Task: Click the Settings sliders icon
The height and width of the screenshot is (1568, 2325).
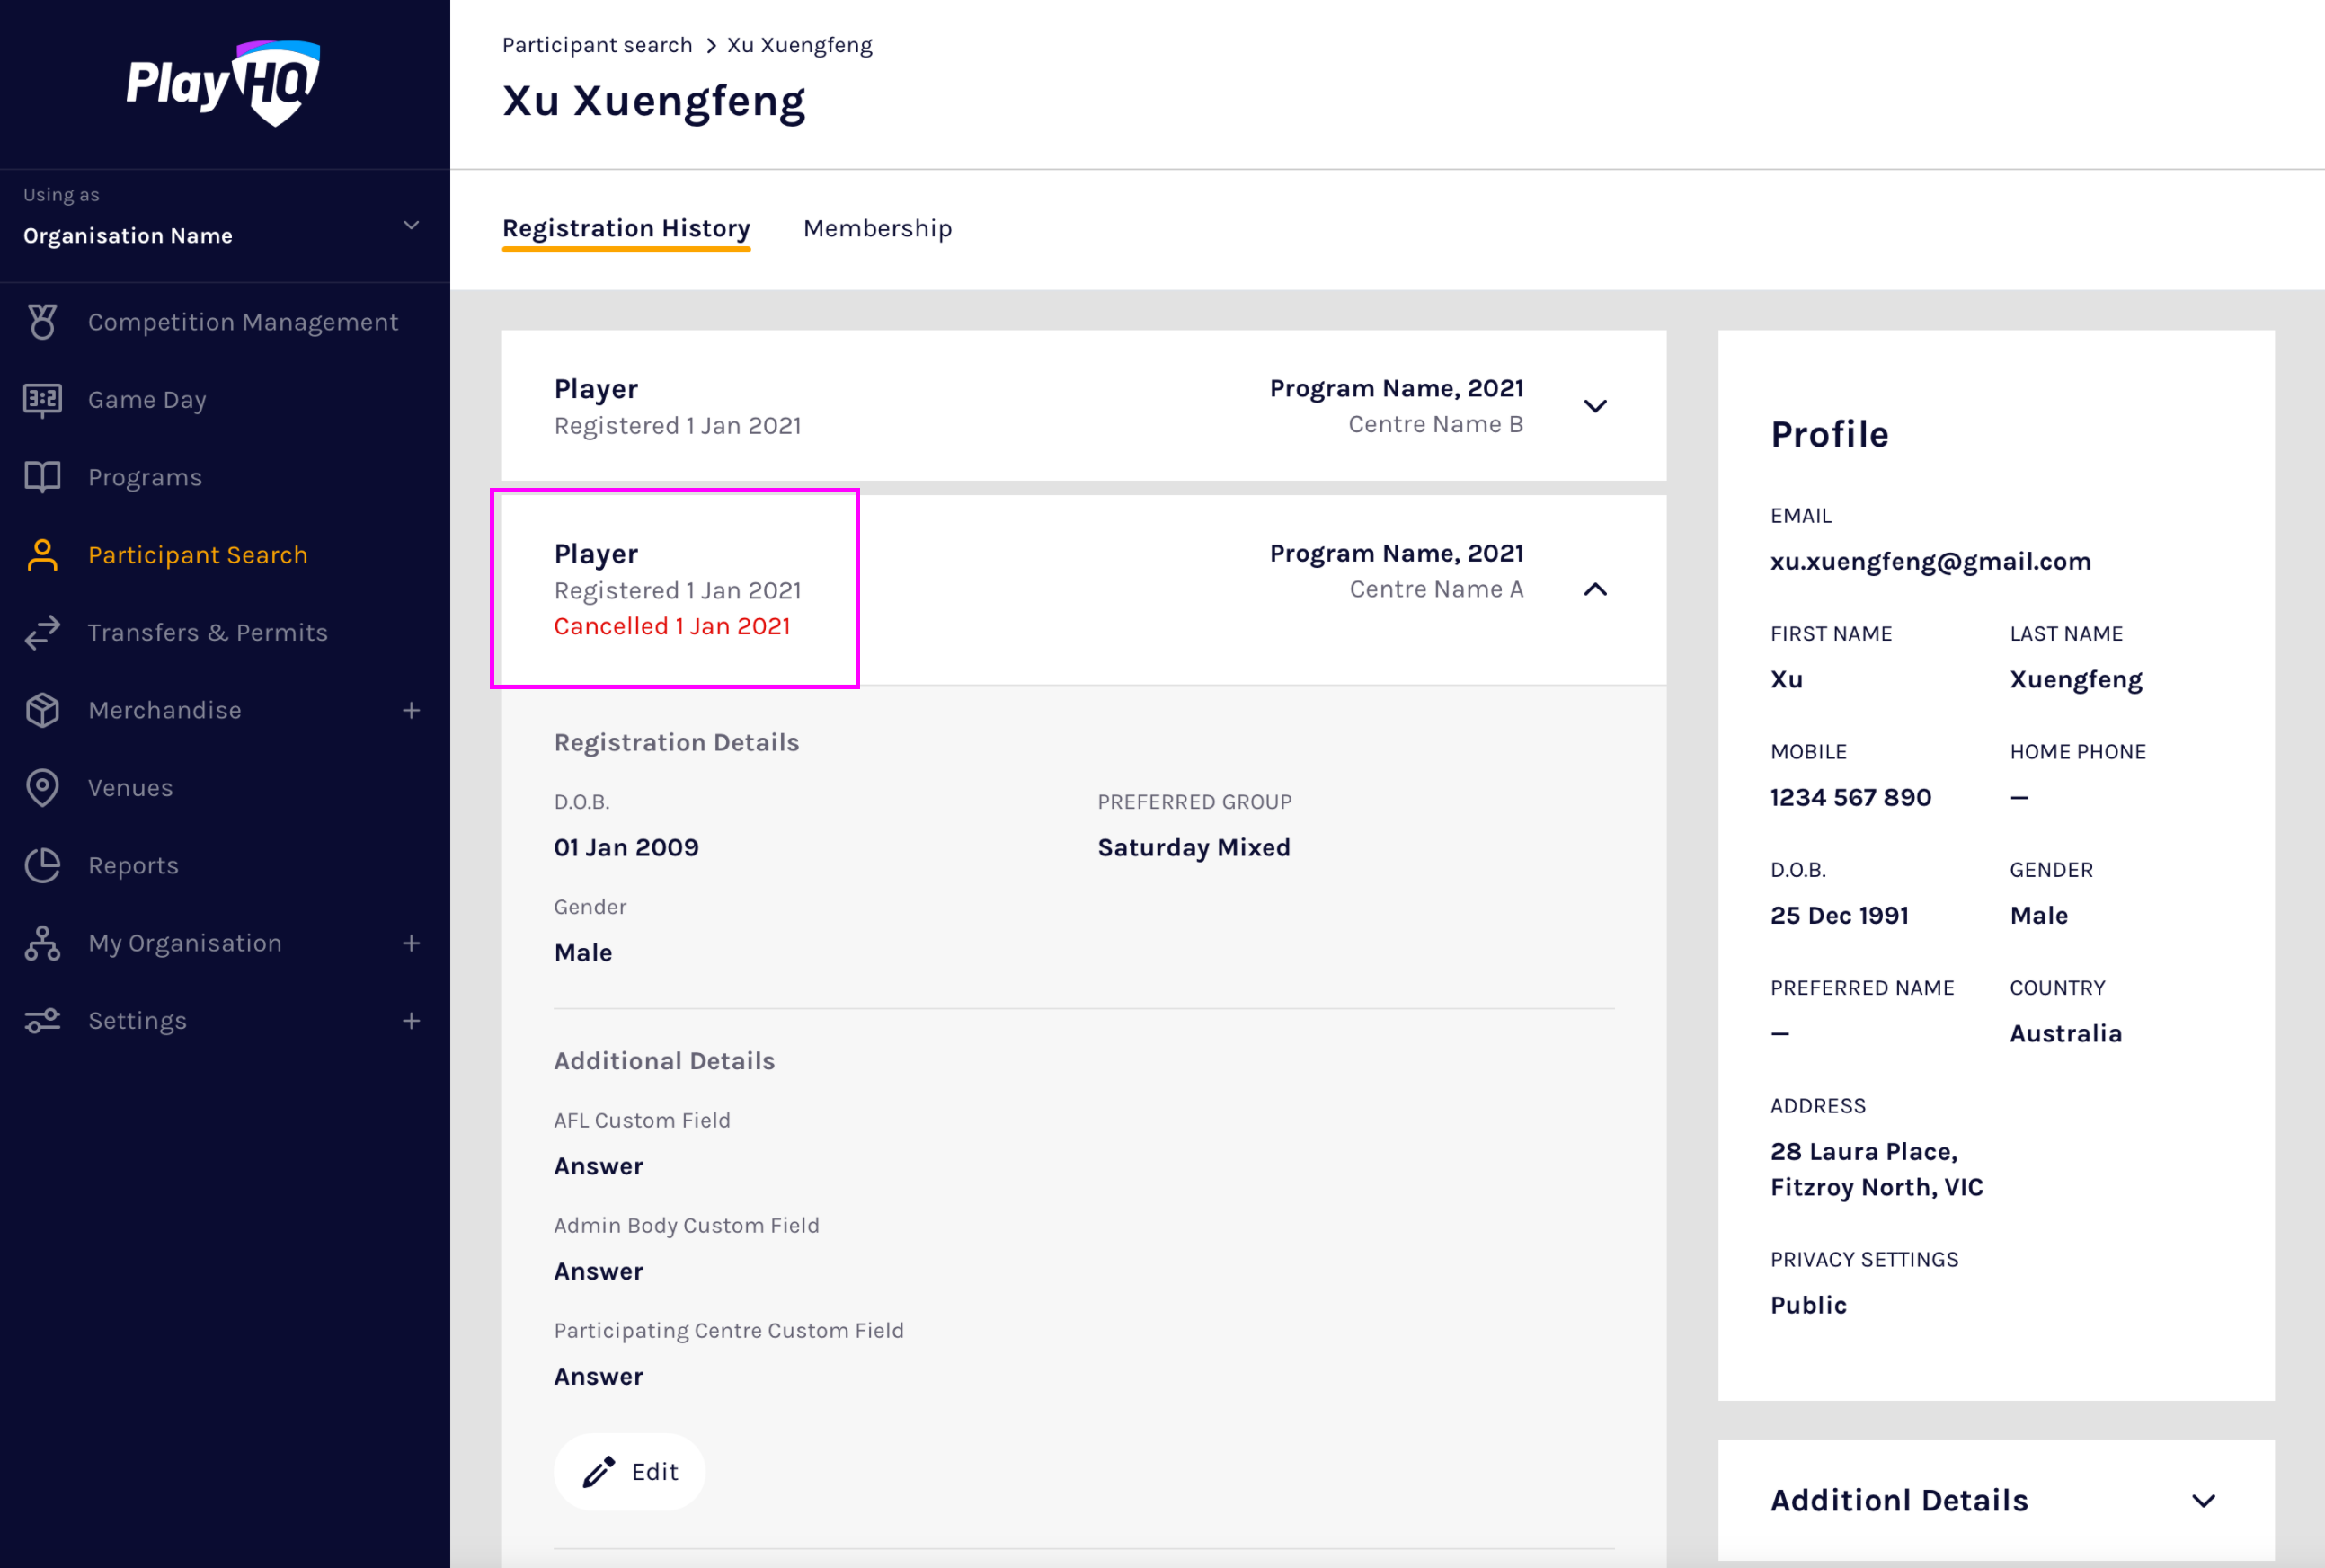Action: (x=42, y=1021)
